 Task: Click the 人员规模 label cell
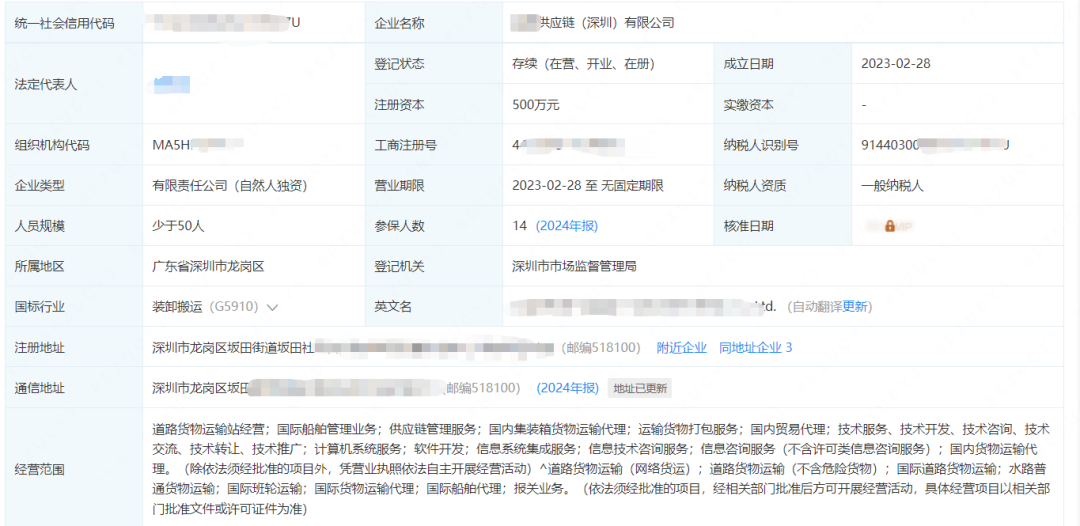click(74, 226)
